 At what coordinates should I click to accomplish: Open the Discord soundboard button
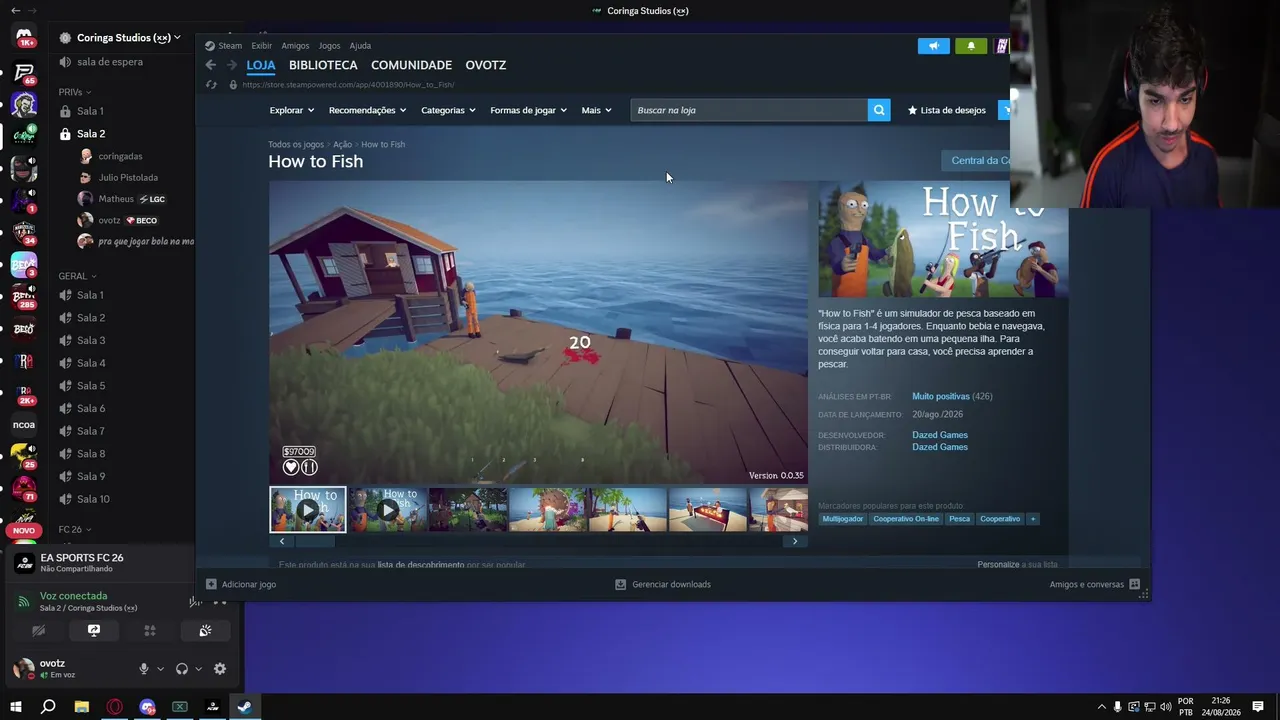[205, 631]
